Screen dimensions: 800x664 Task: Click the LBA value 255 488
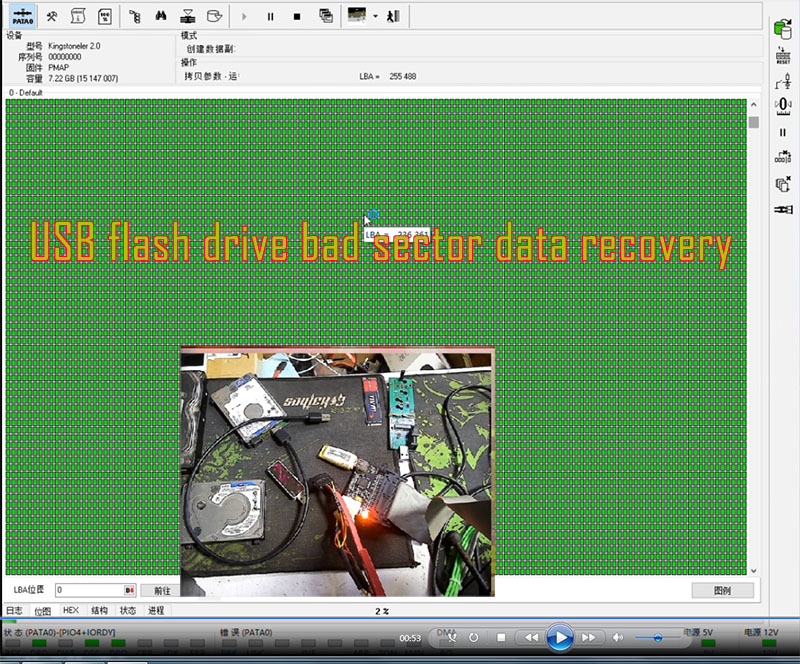tap(403, 76)
